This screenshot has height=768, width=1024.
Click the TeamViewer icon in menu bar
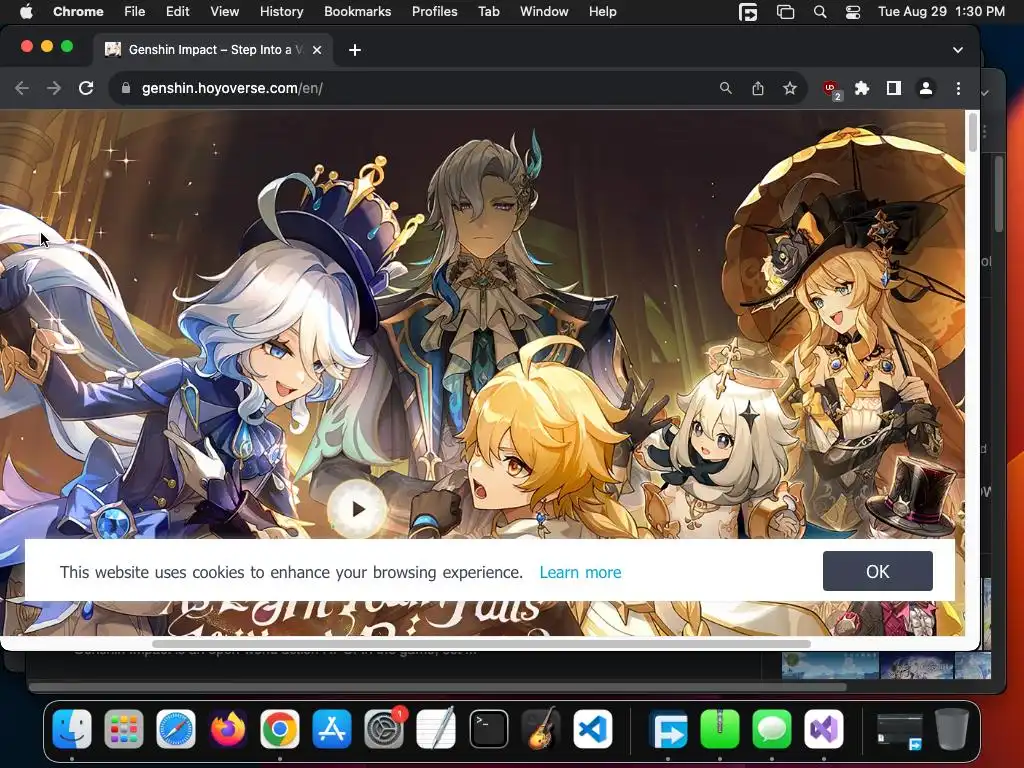pos(748,12)
